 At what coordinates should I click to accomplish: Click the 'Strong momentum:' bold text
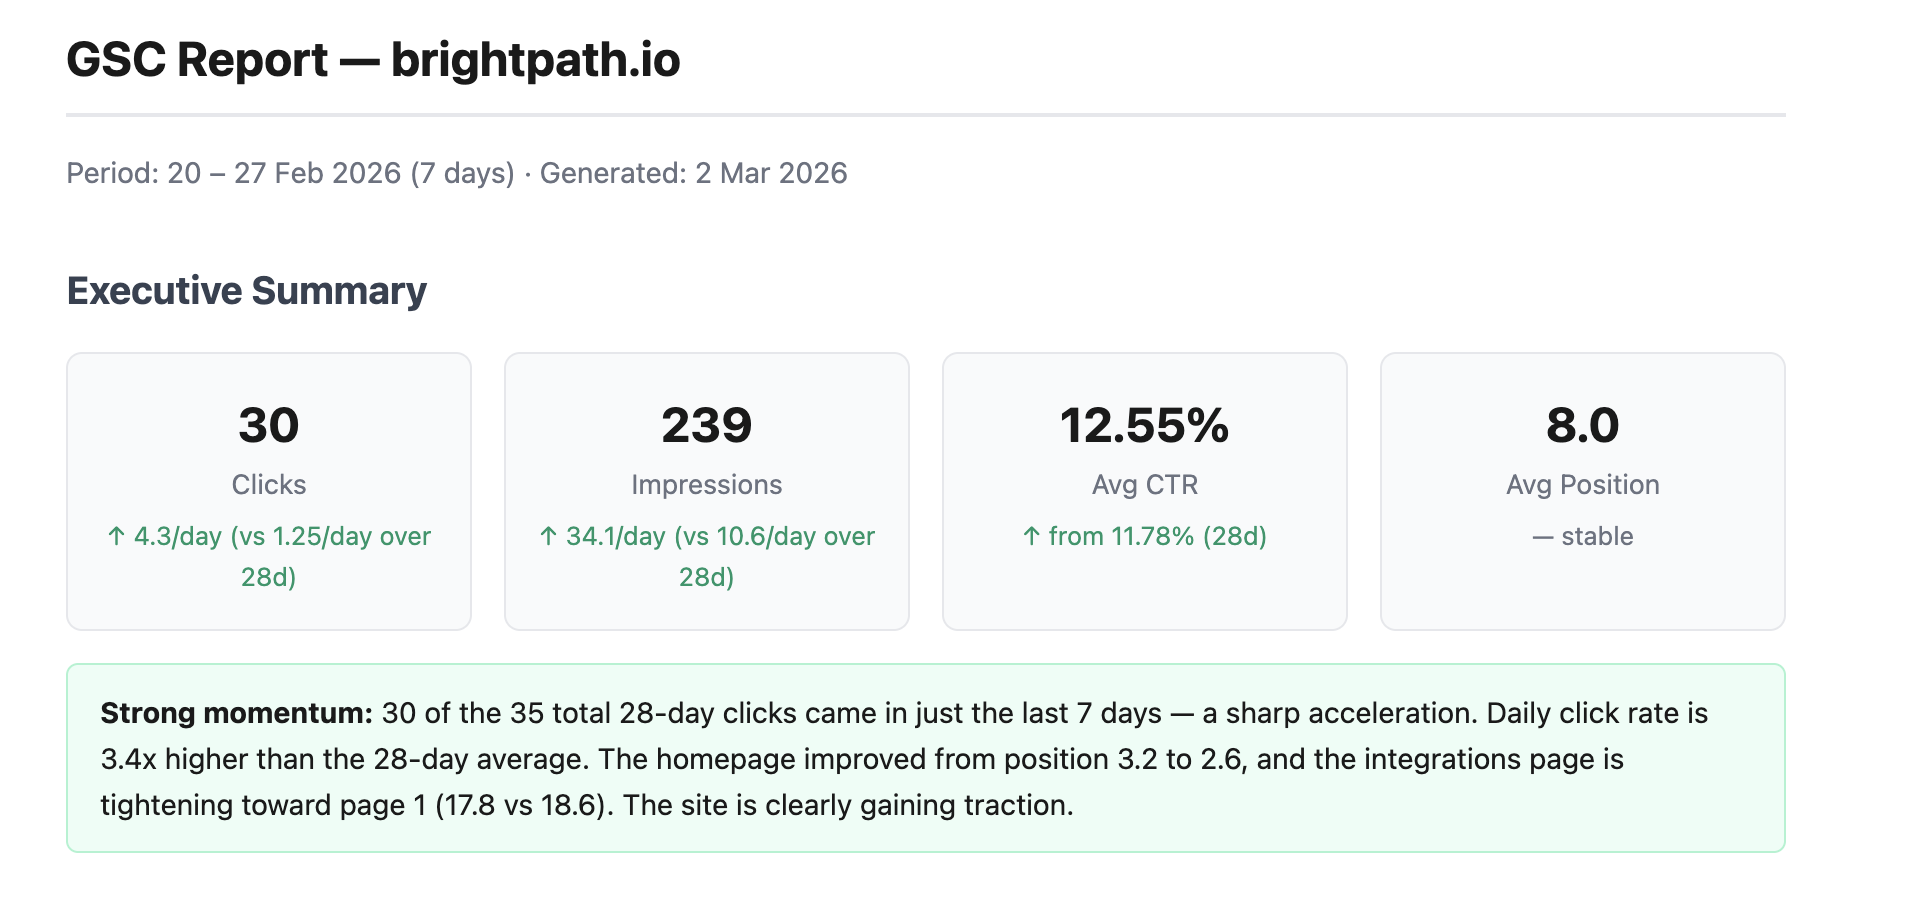236,714
